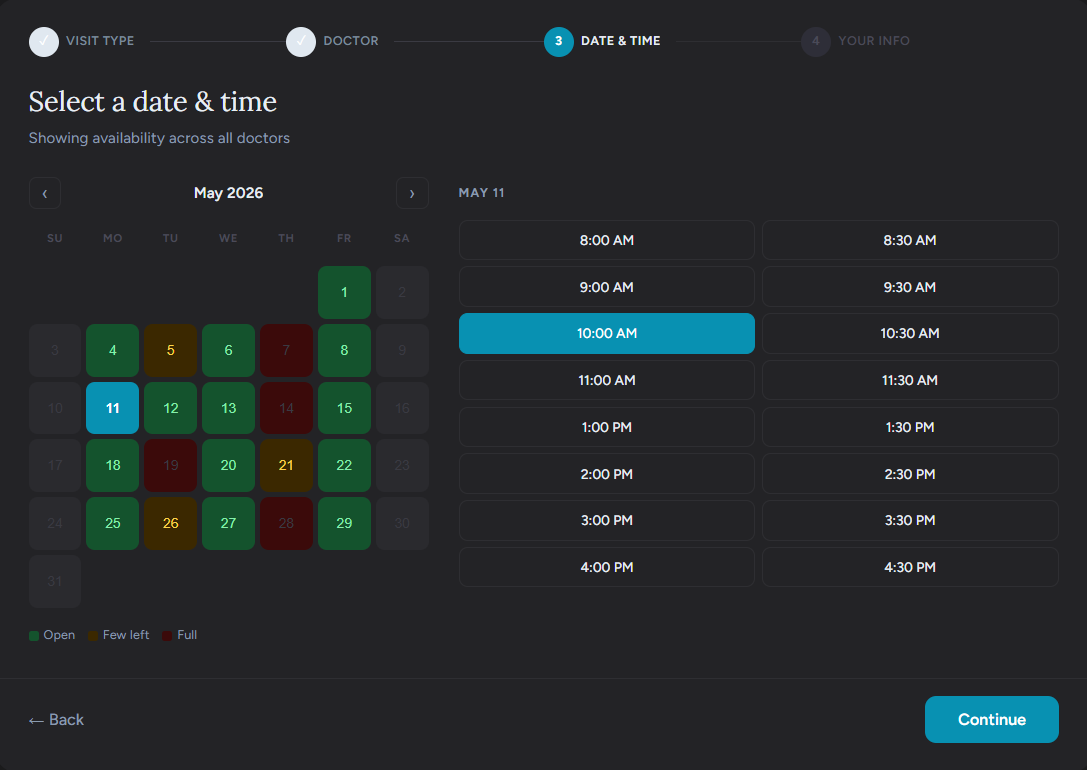Click the selected date May 11

pos(112,408)
